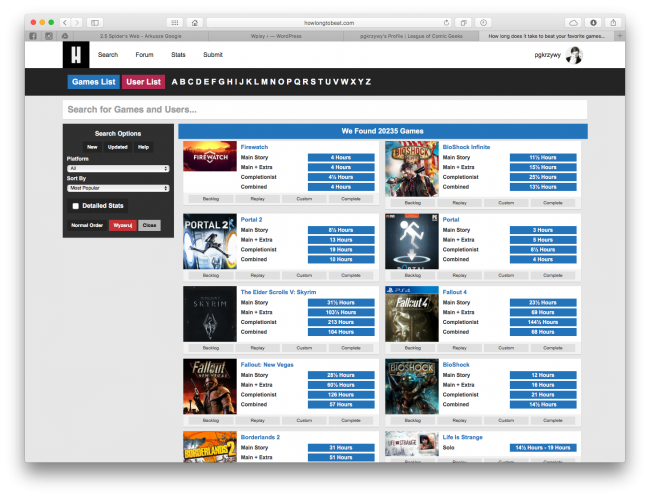This screenshot has width=650, height=498.
Task: Click Replay under BioShock Infinite
Action: pyautogui.click(x=459, y=203)
